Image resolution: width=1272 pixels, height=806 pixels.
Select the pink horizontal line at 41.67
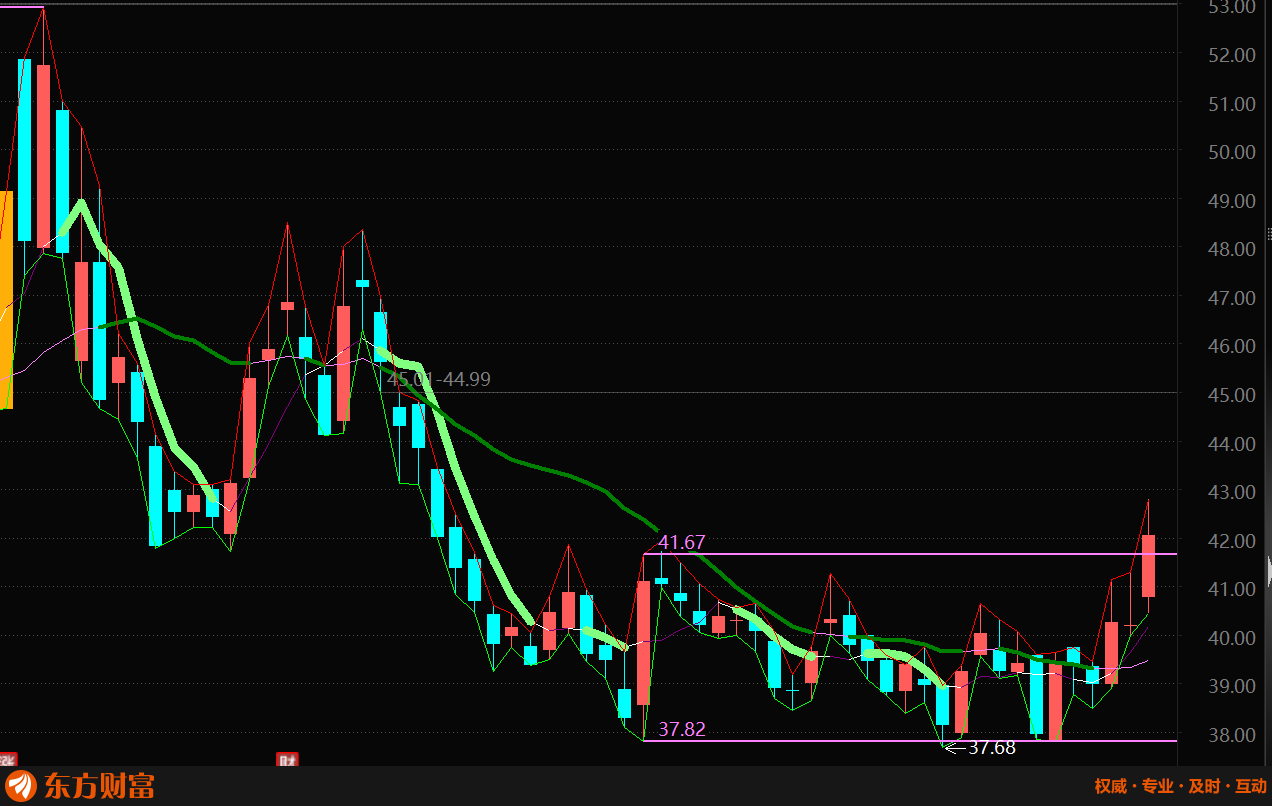point(910,554)
